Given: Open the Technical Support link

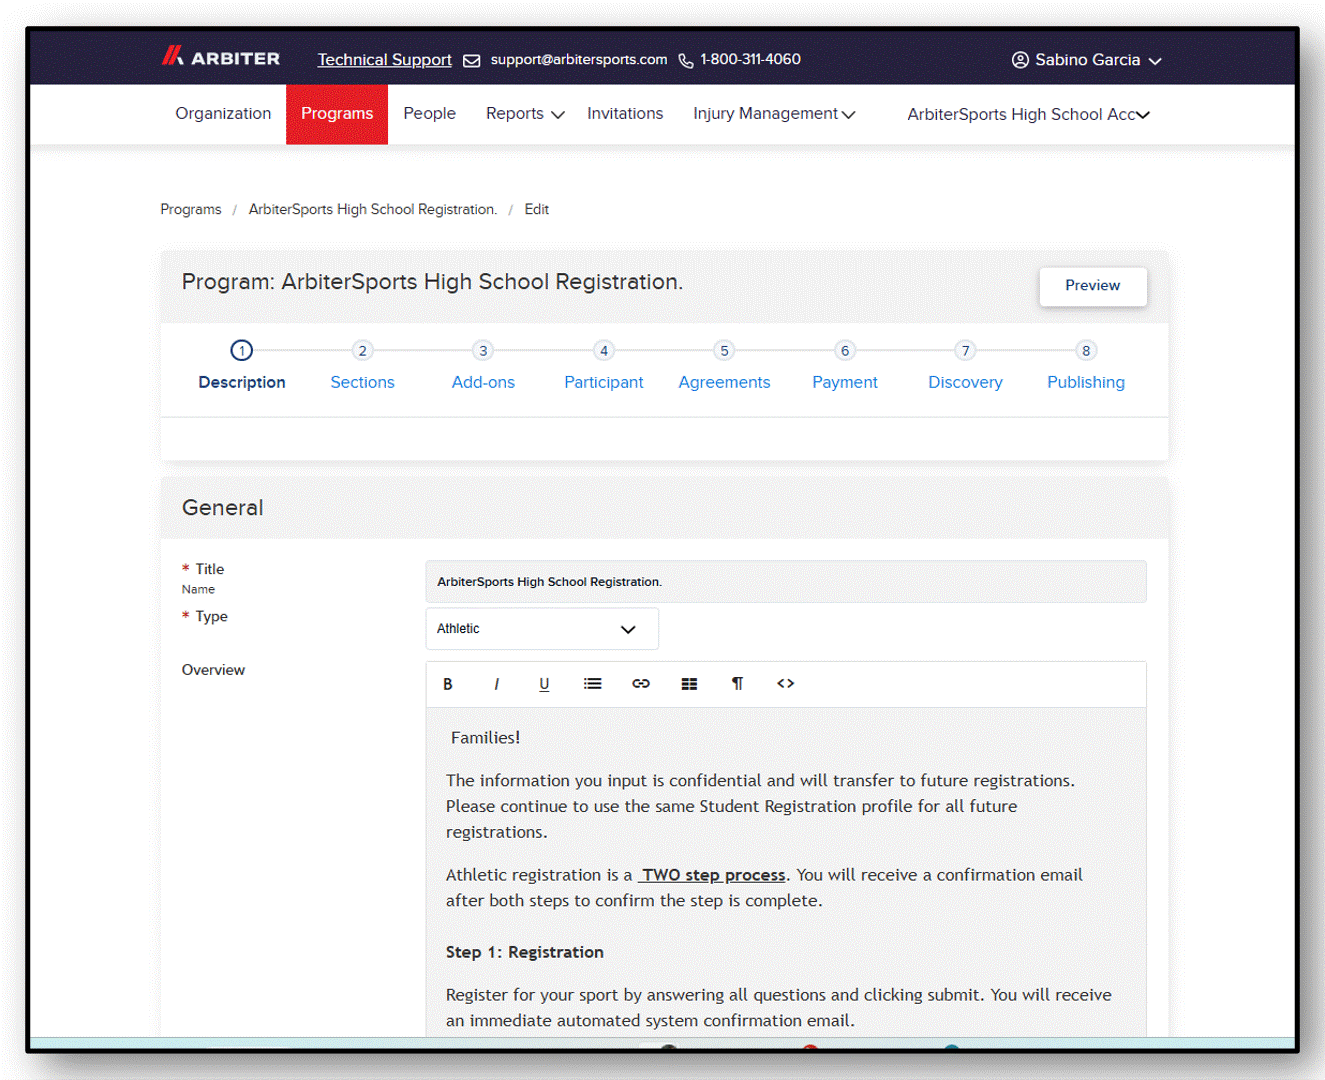Looking at the screenshot, I should [x=385, y=60].
